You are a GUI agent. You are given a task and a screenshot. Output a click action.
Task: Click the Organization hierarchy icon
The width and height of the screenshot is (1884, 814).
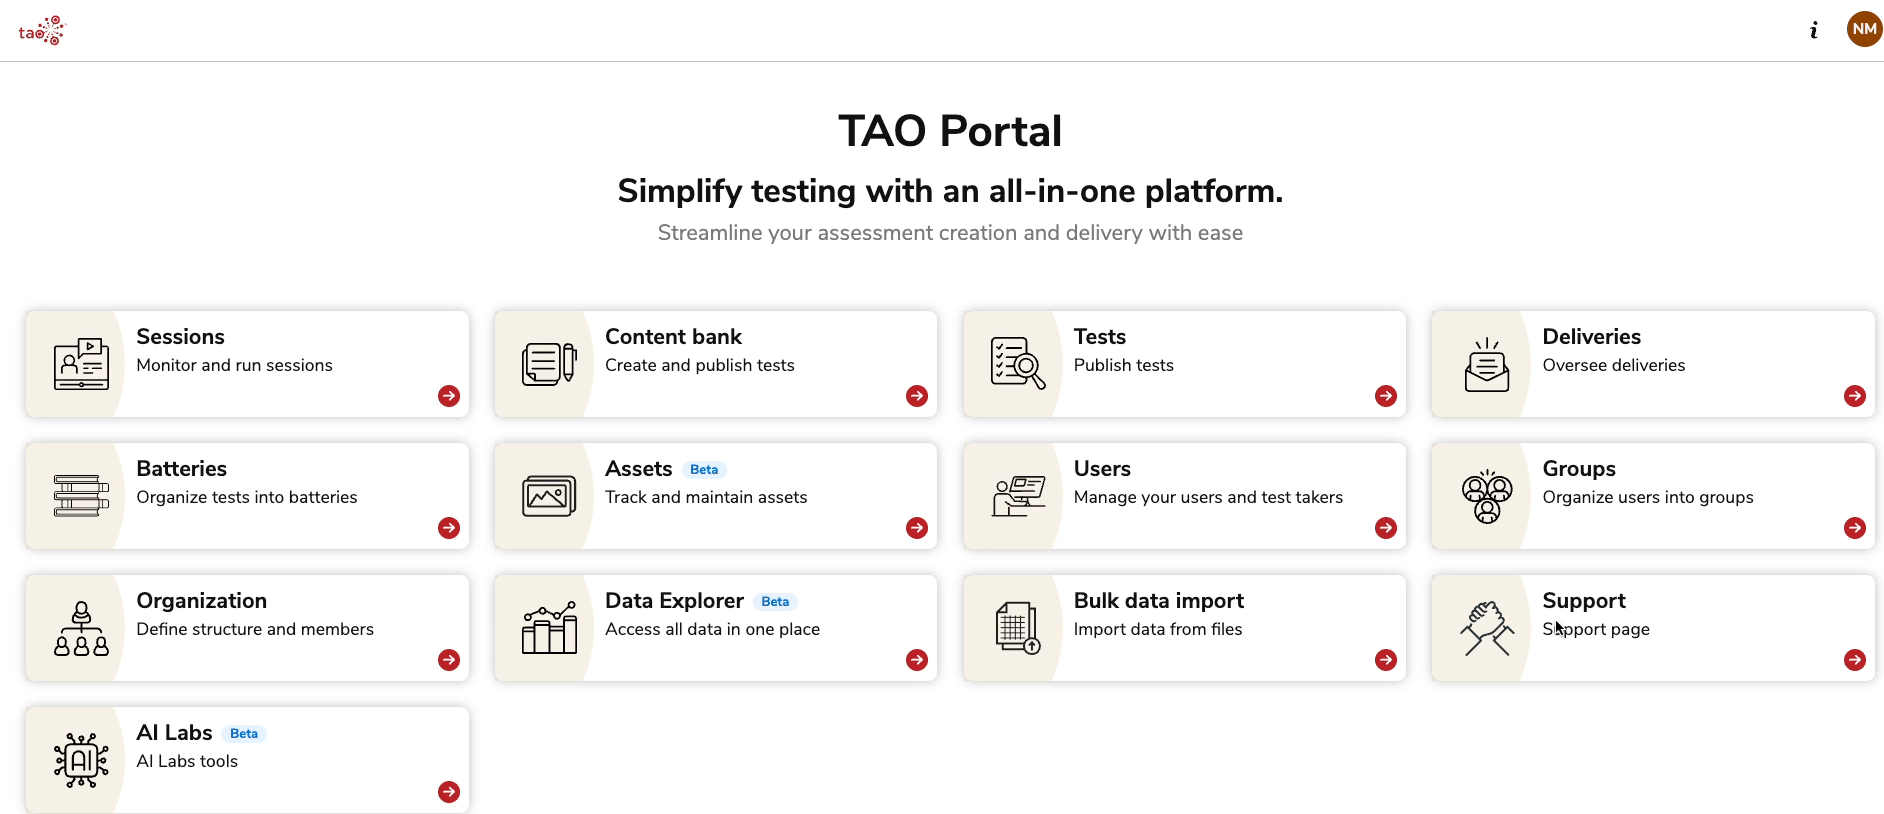point(81,628)
